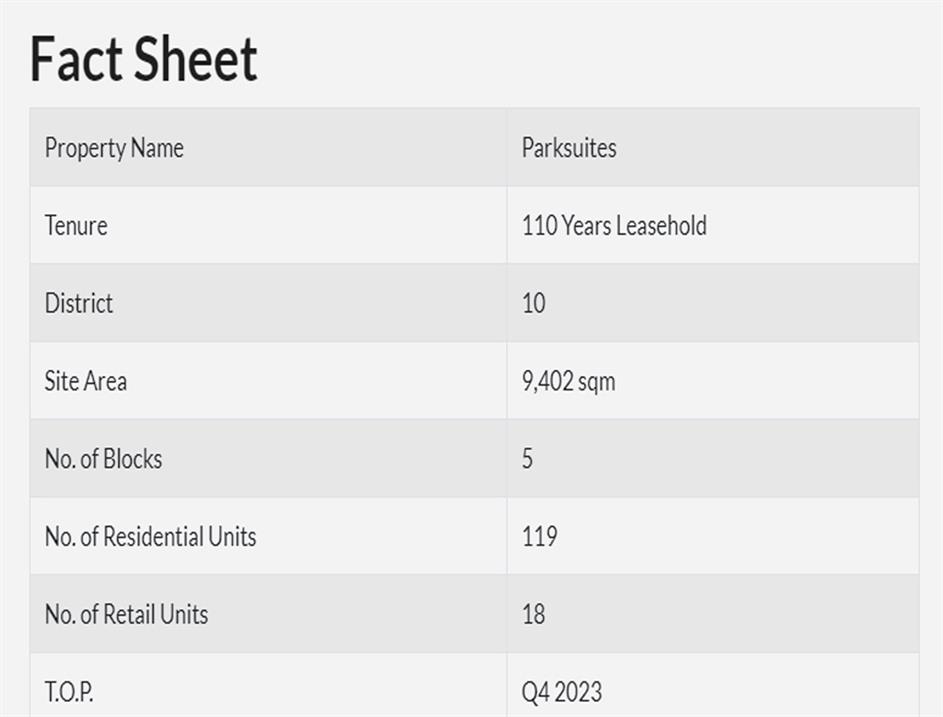Click the sqm unit text
Screen dimensions: 943x717
[x=594, y=382]
